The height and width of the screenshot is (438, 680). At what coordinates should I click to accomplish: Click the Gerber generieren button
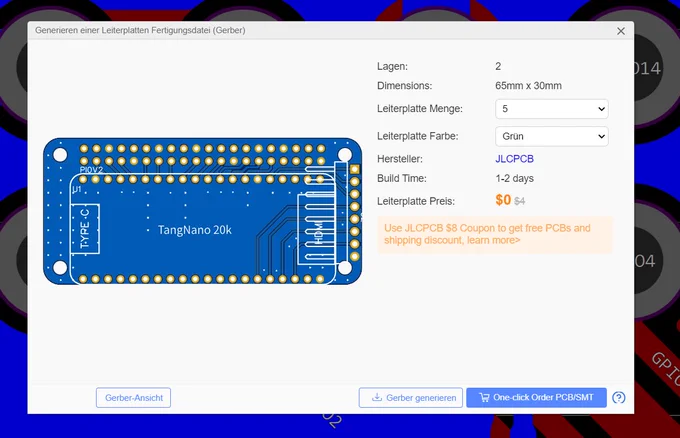411,398
